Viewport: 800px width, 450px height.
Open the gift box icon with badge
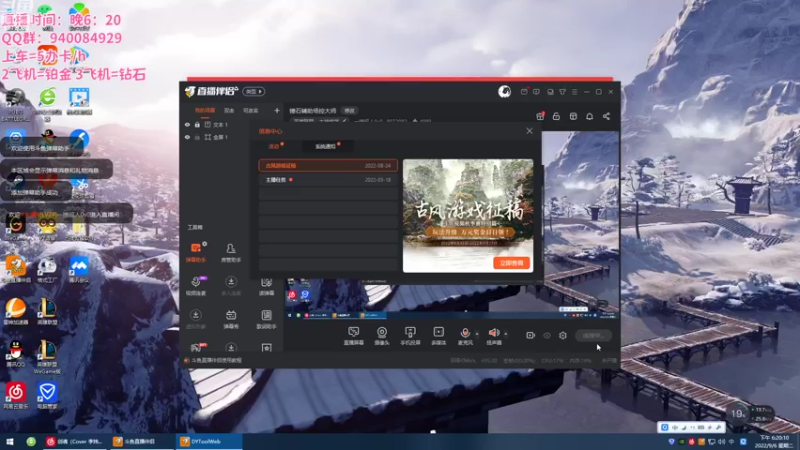click(540, 116)
